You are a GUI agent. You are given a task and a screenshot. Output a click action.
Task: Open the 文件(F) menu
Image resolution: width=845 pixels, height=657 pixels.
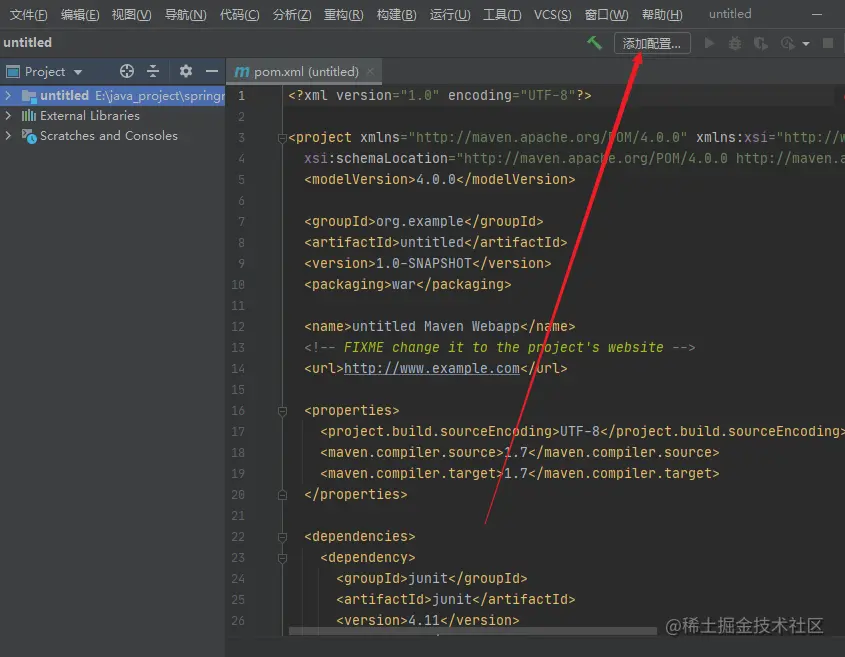click(x=28, y=14)
